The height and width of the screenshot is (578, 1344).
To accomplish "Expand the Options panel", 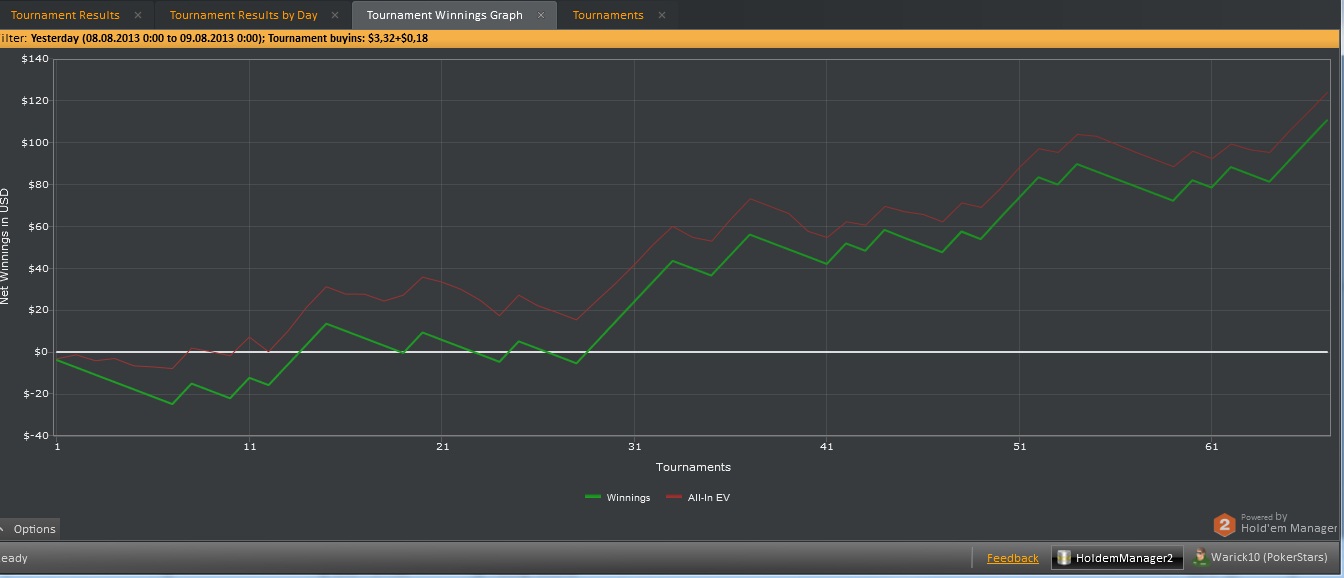I will click(30, 529).
